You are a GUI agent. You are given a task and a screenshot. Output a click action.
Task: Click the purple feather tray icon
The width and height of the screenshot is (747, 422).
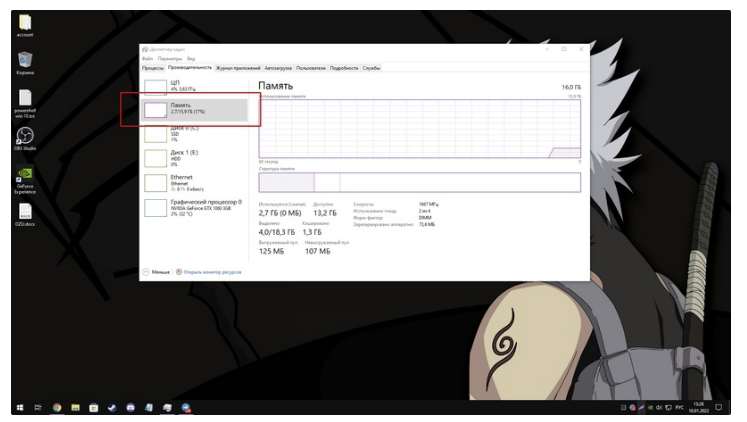click(x=641, y=408)
